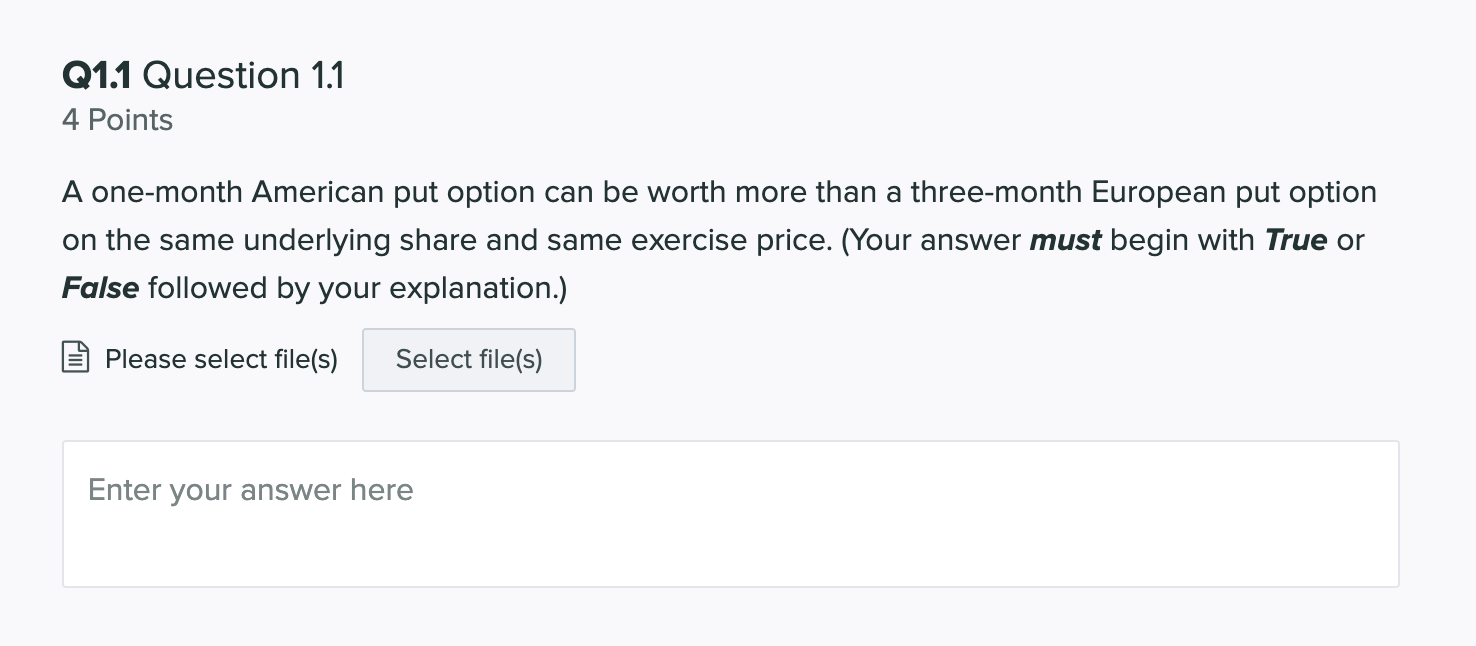The width and height of the screenshot is (1476, 646).
Task: Click the question prompt paragraph text
Action: (700, 239)
